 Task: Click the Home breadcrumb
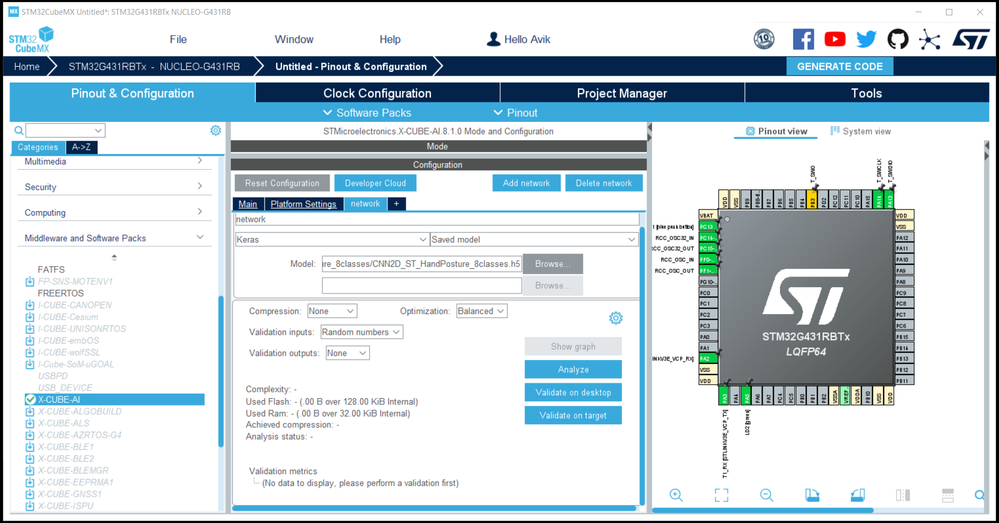coord(27,66)
